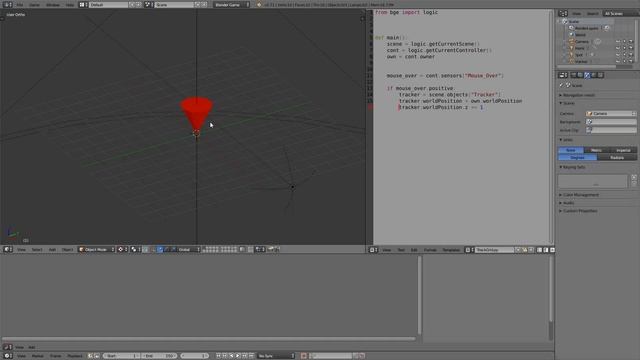The height and width of the screenshot is (360, 640).
Task: Select Radians rotation units
Action: pos(617,158)
